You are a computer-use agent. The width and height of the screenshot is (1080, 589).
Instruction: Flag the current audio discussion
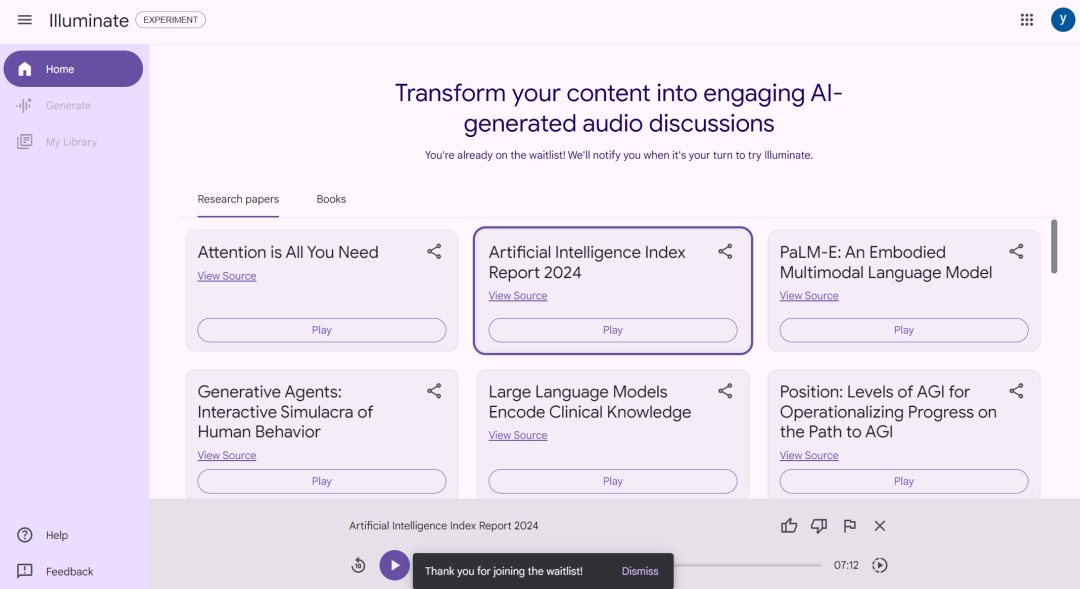point(849,526)
